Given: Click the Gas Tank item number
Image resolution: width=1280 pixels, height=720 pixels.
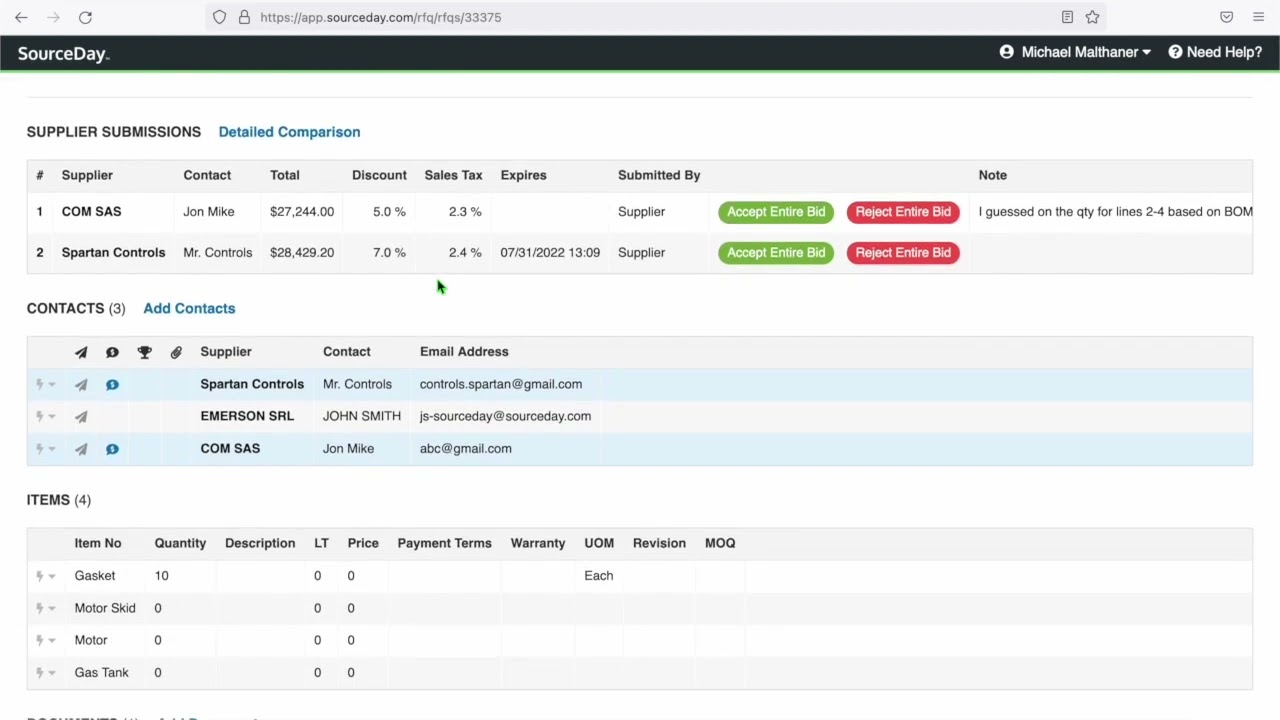Looking at the screenshot, I should click(x=101, y=673).
